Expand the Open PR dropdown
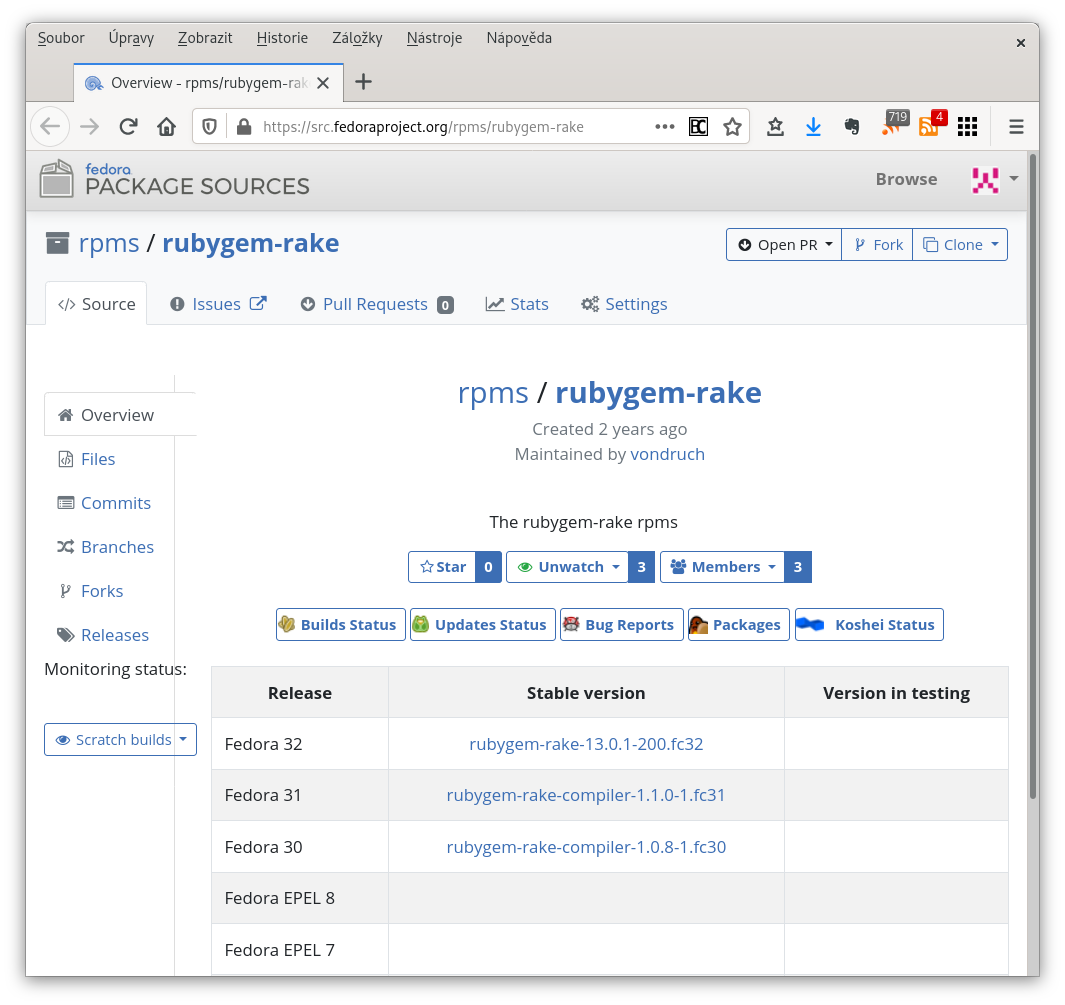The height and width of the screenshot is (1005, 1065). (x=784, y=244)
